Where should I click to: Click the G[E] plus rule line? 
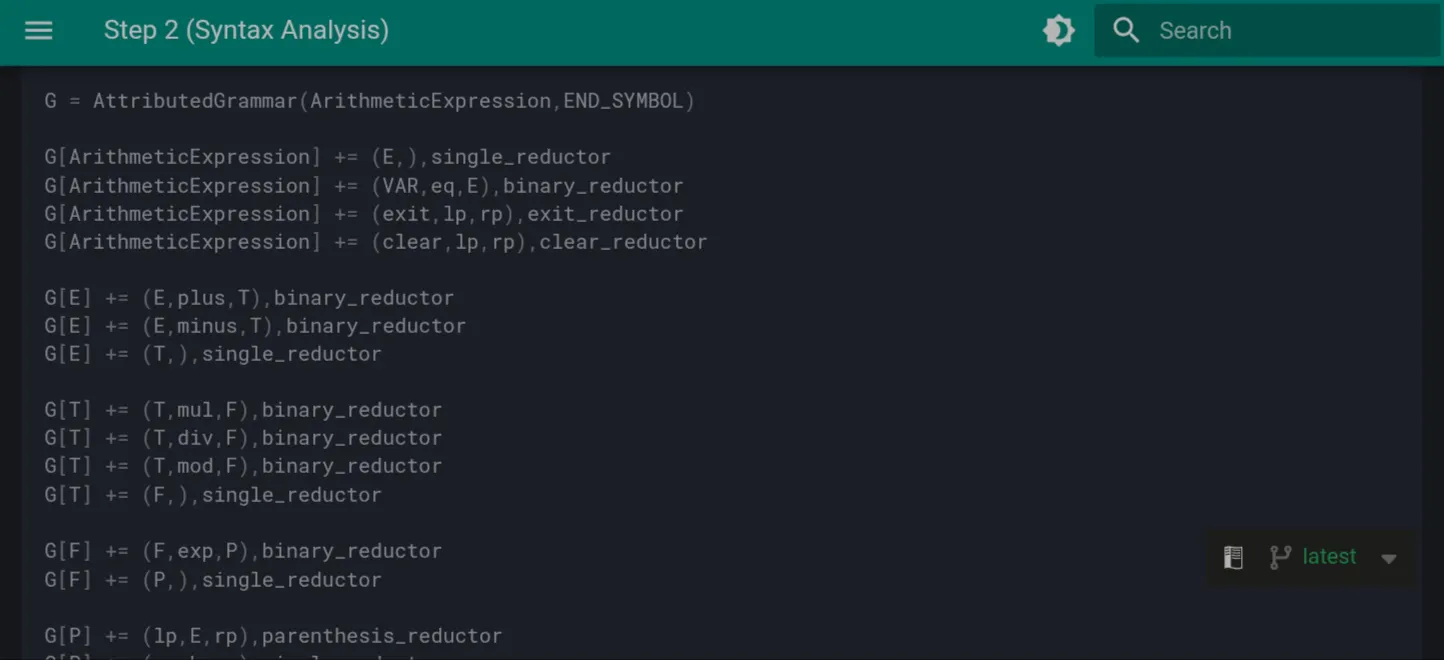249,298
